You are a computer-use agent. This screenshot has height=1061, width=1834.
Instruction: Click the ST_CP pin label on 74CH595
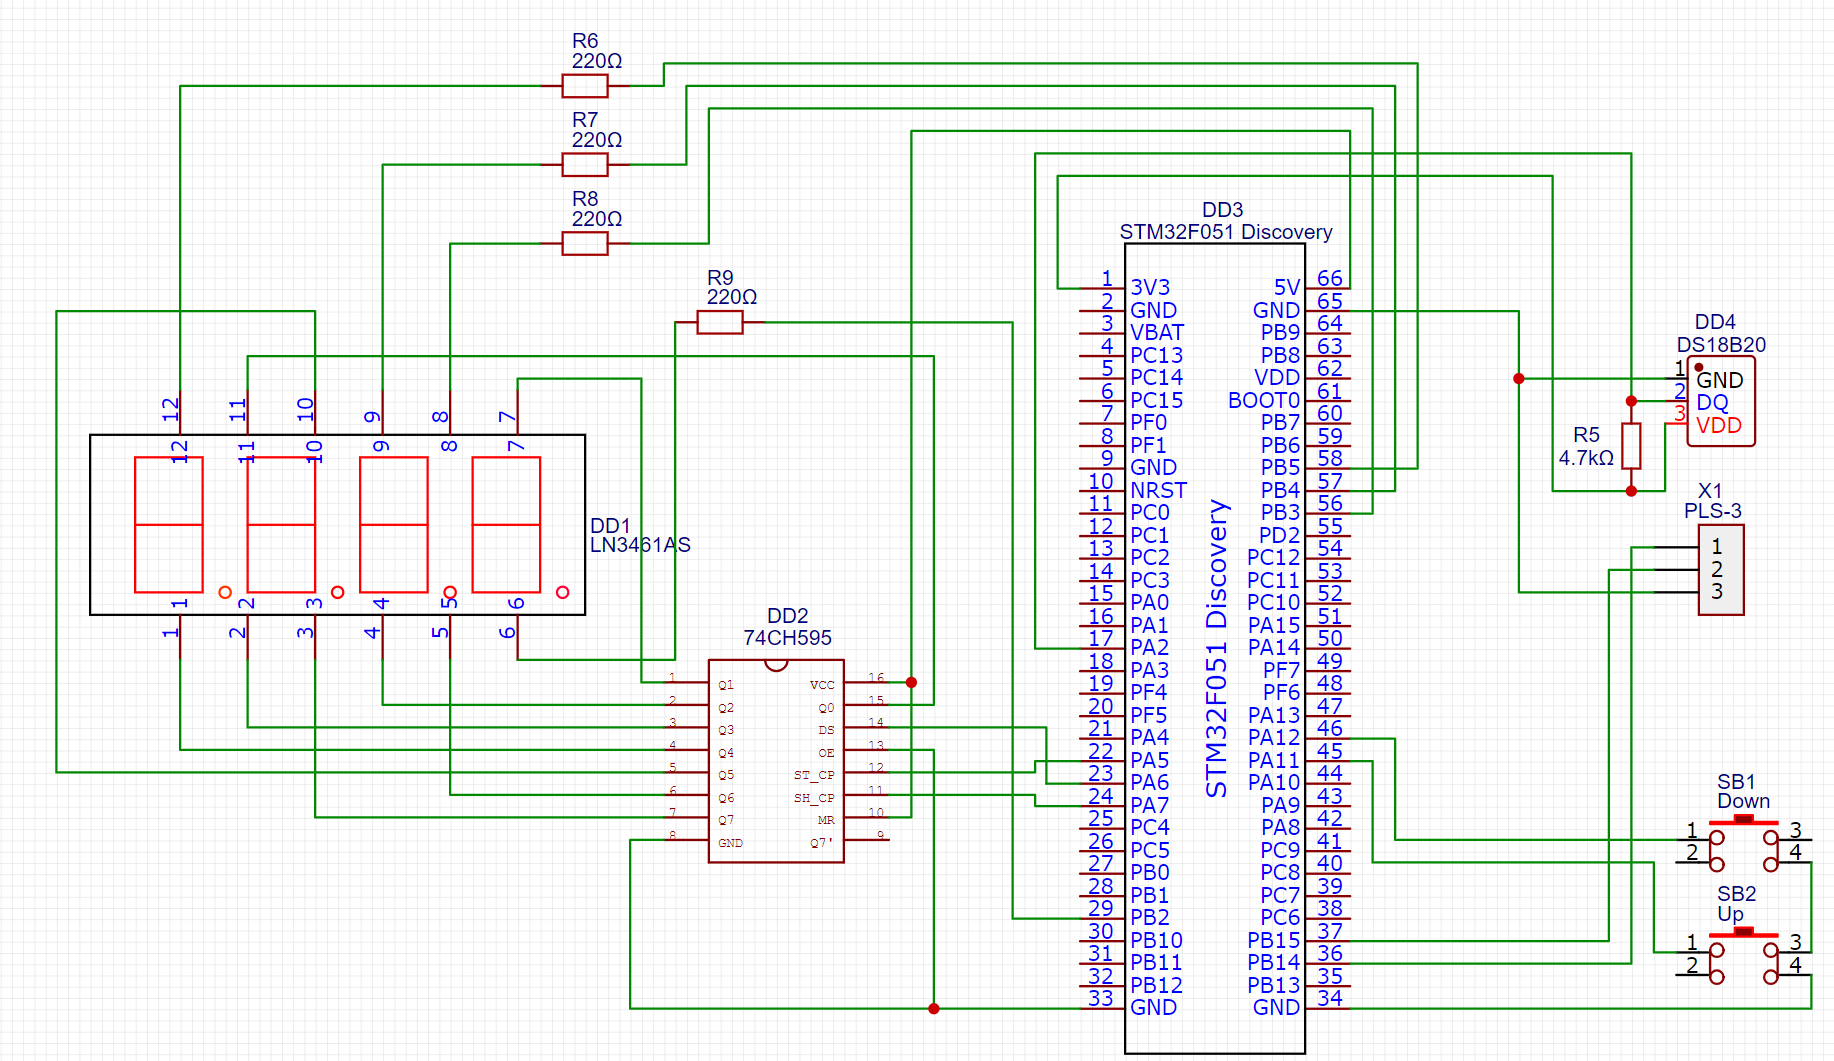point(814,775)
